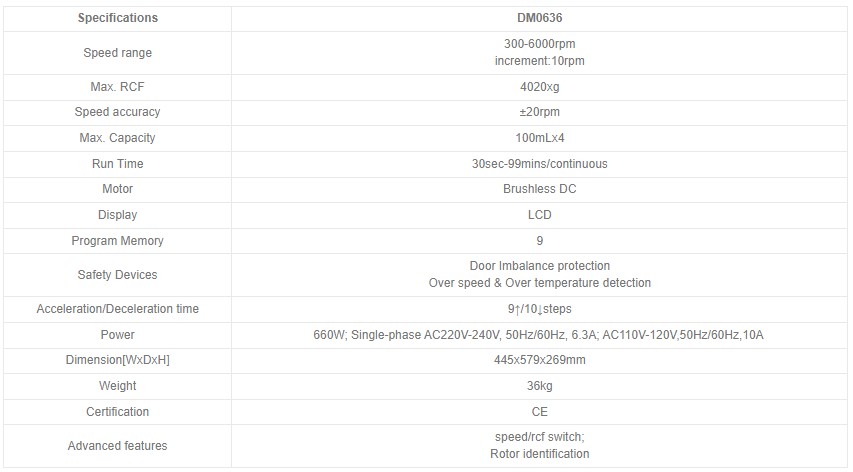This screenshot has width=853, height=472.
Task: Click the 445x579x269mm dimension value
Action: 539,360
